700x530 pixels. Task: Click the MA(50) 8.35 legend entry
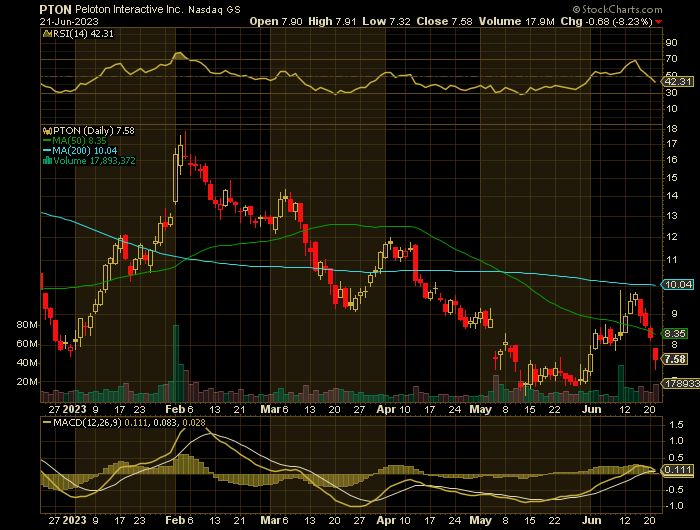point(75,141)
